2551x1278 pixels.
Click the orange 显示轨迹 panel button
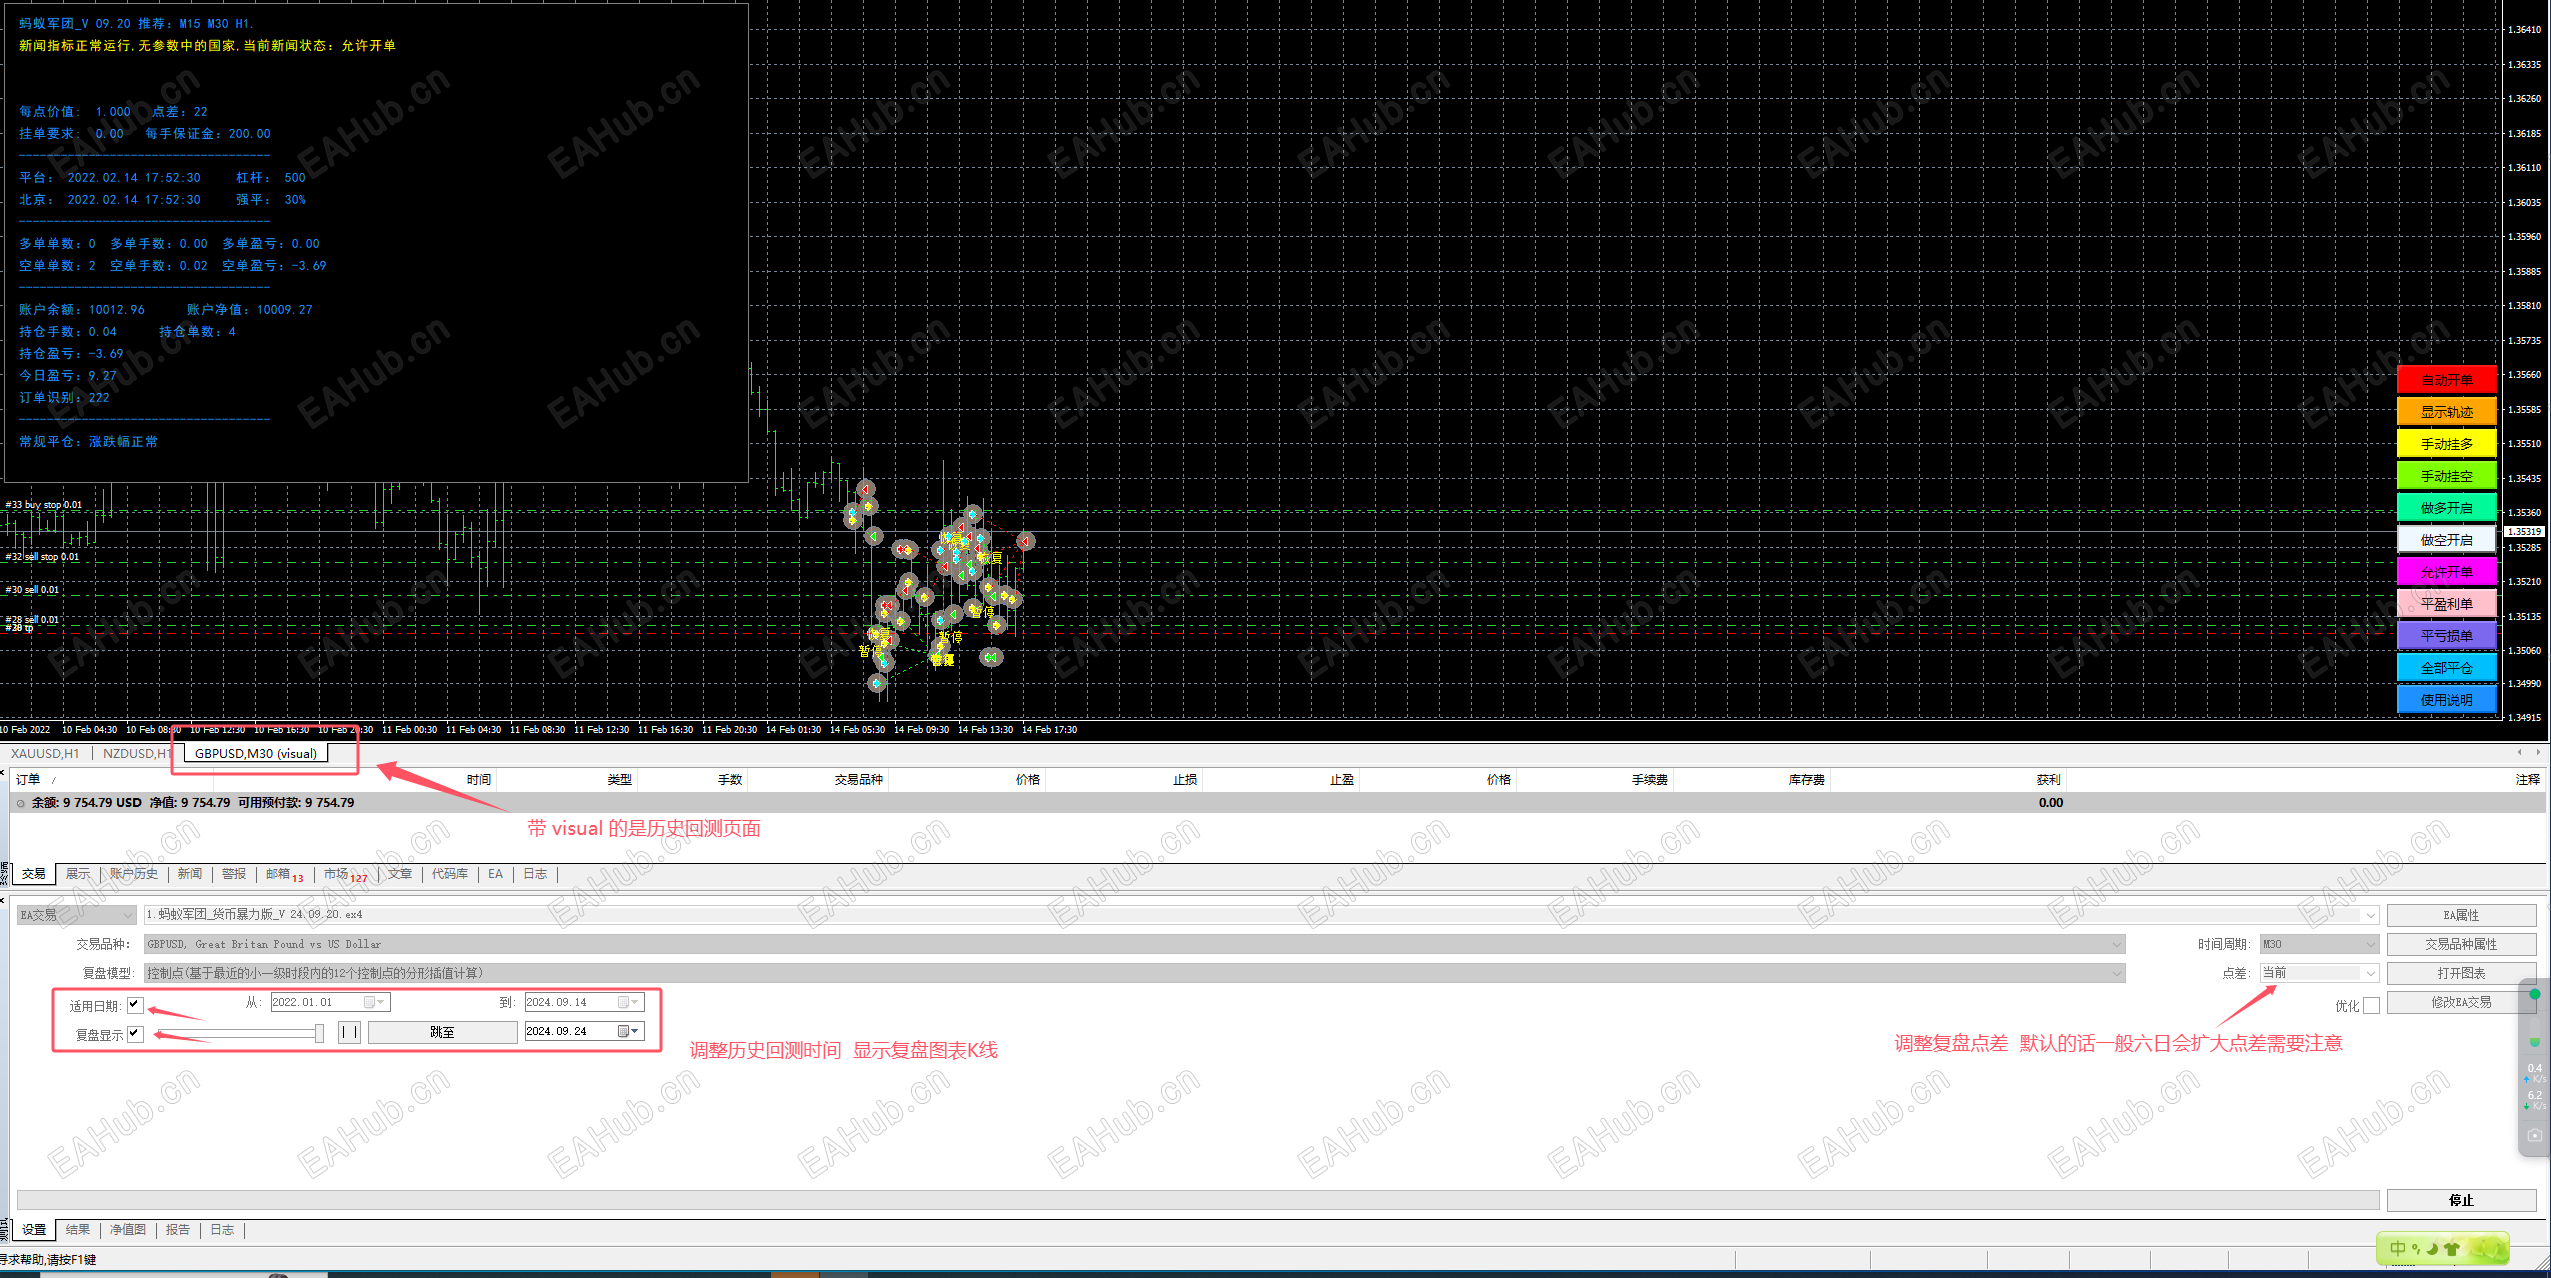pyautogui.click(x=2446, y=412)
